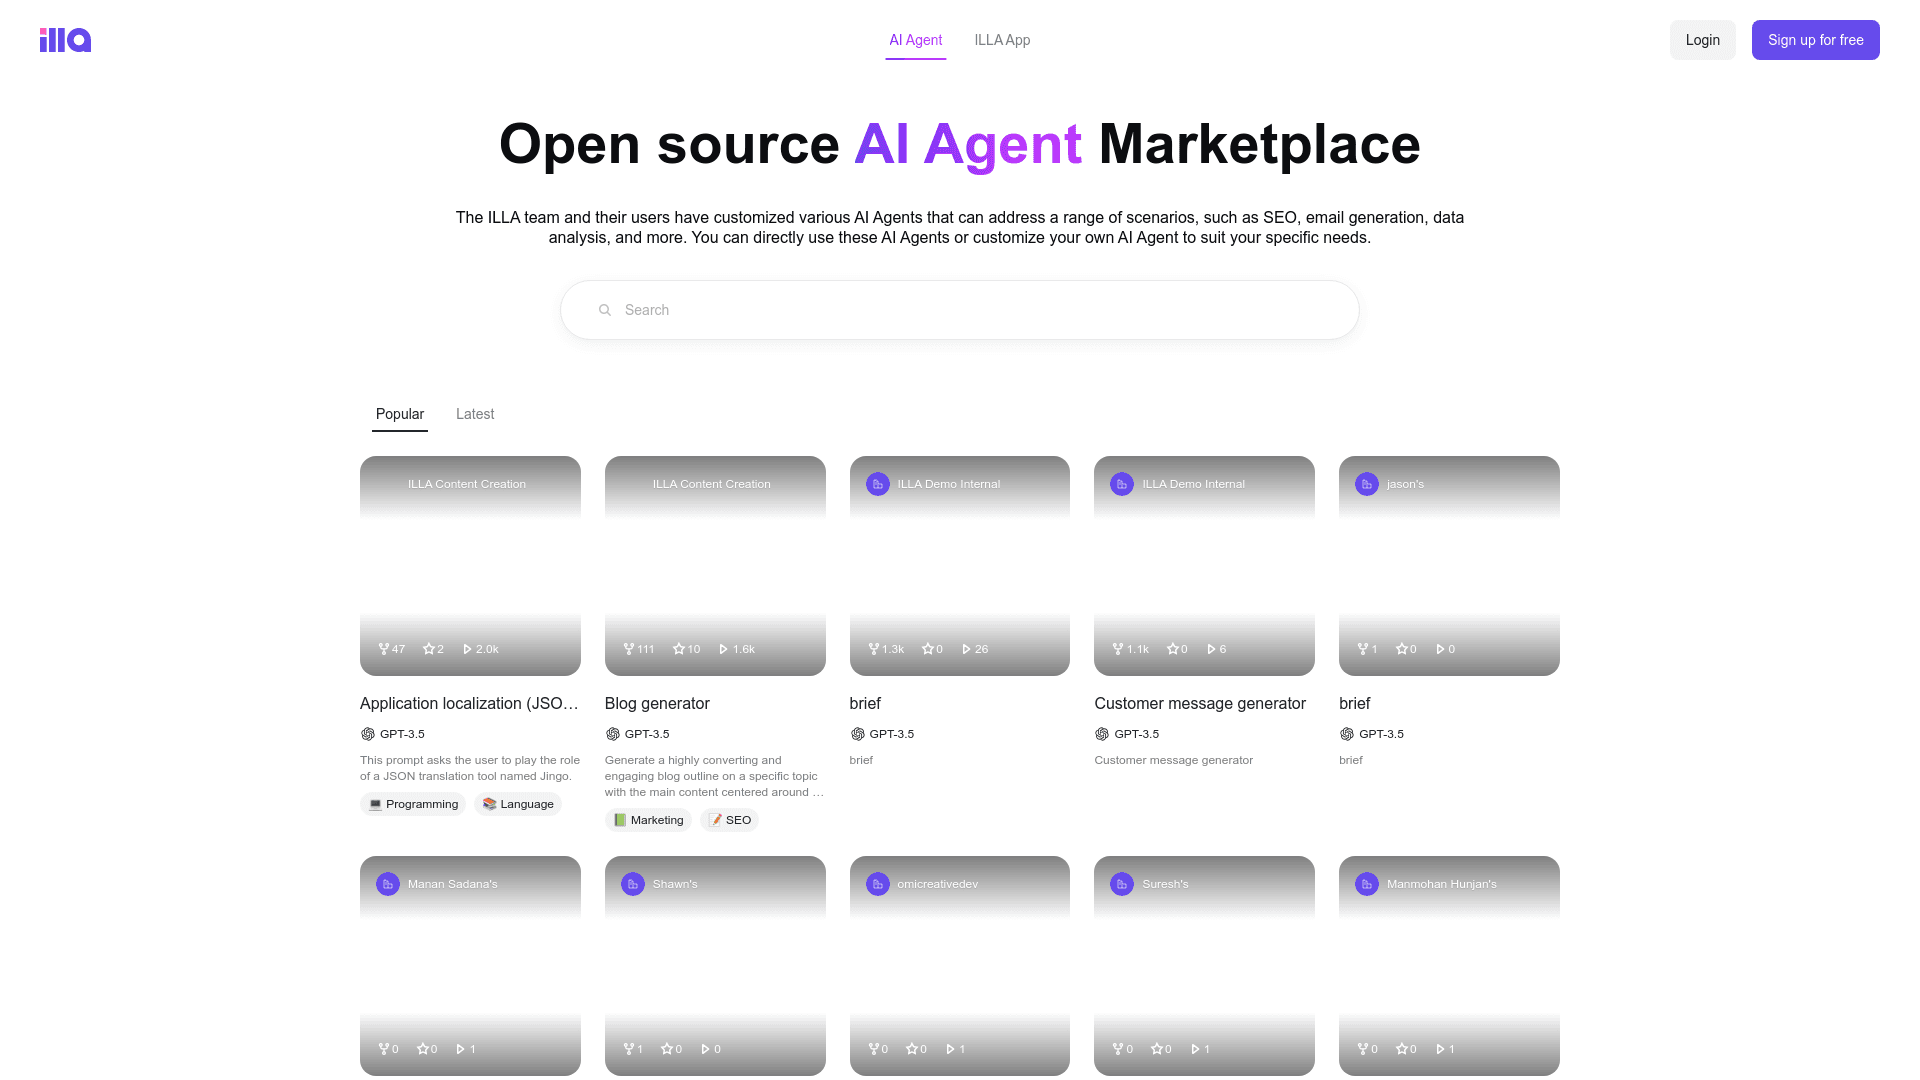Click GPT-3.5 model icon under Blog generator
Image resolution: width=1920 pixels, height=1080 pixels.
(x=613, y=734)
